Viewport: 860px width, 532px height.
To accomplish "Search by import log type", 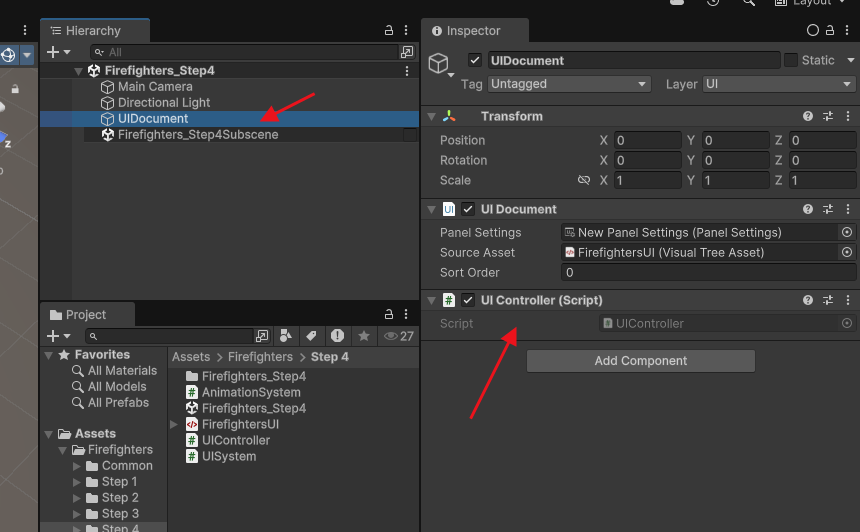I will [x=337, y=336].
